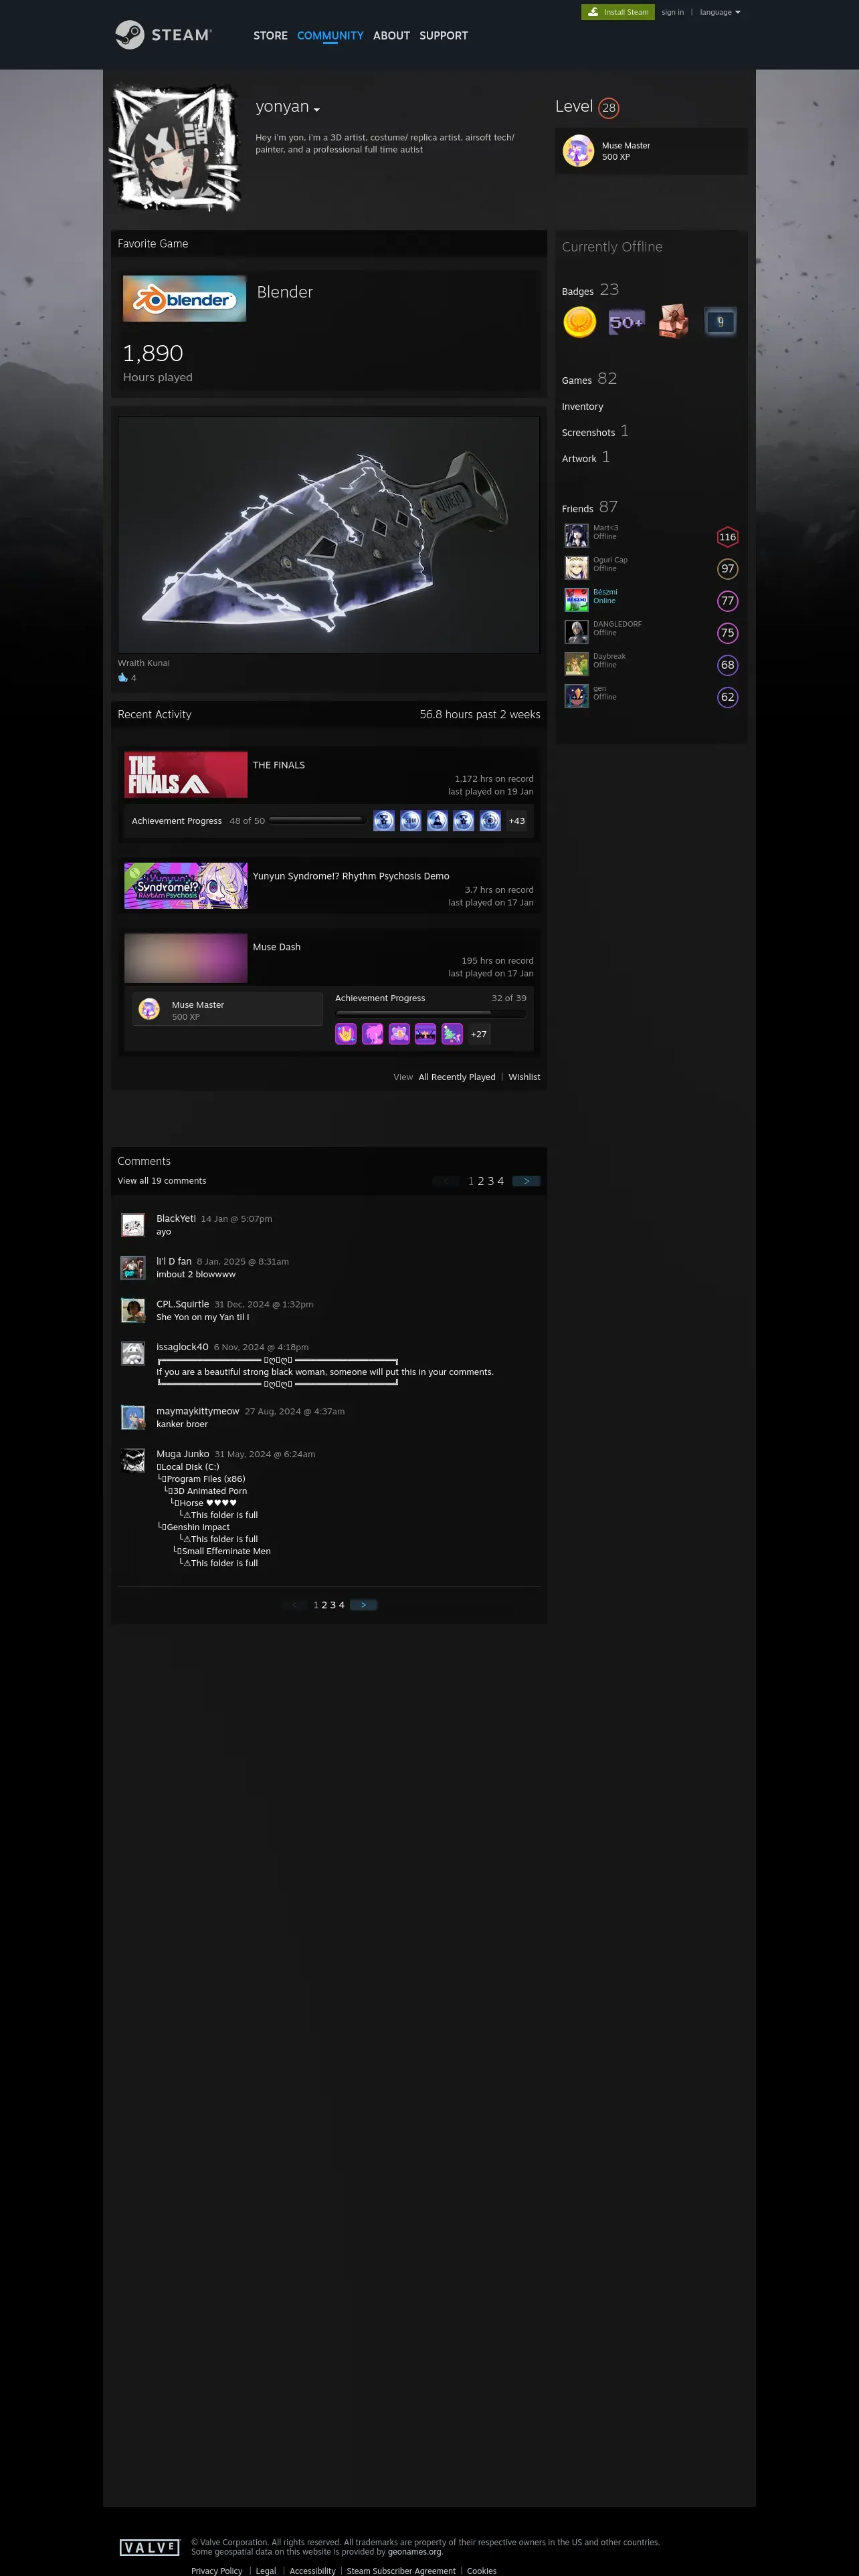The height and width of the screenshot is (2576, 859).
Task: Click the gift box badge icon
Action: pos(674,322)
